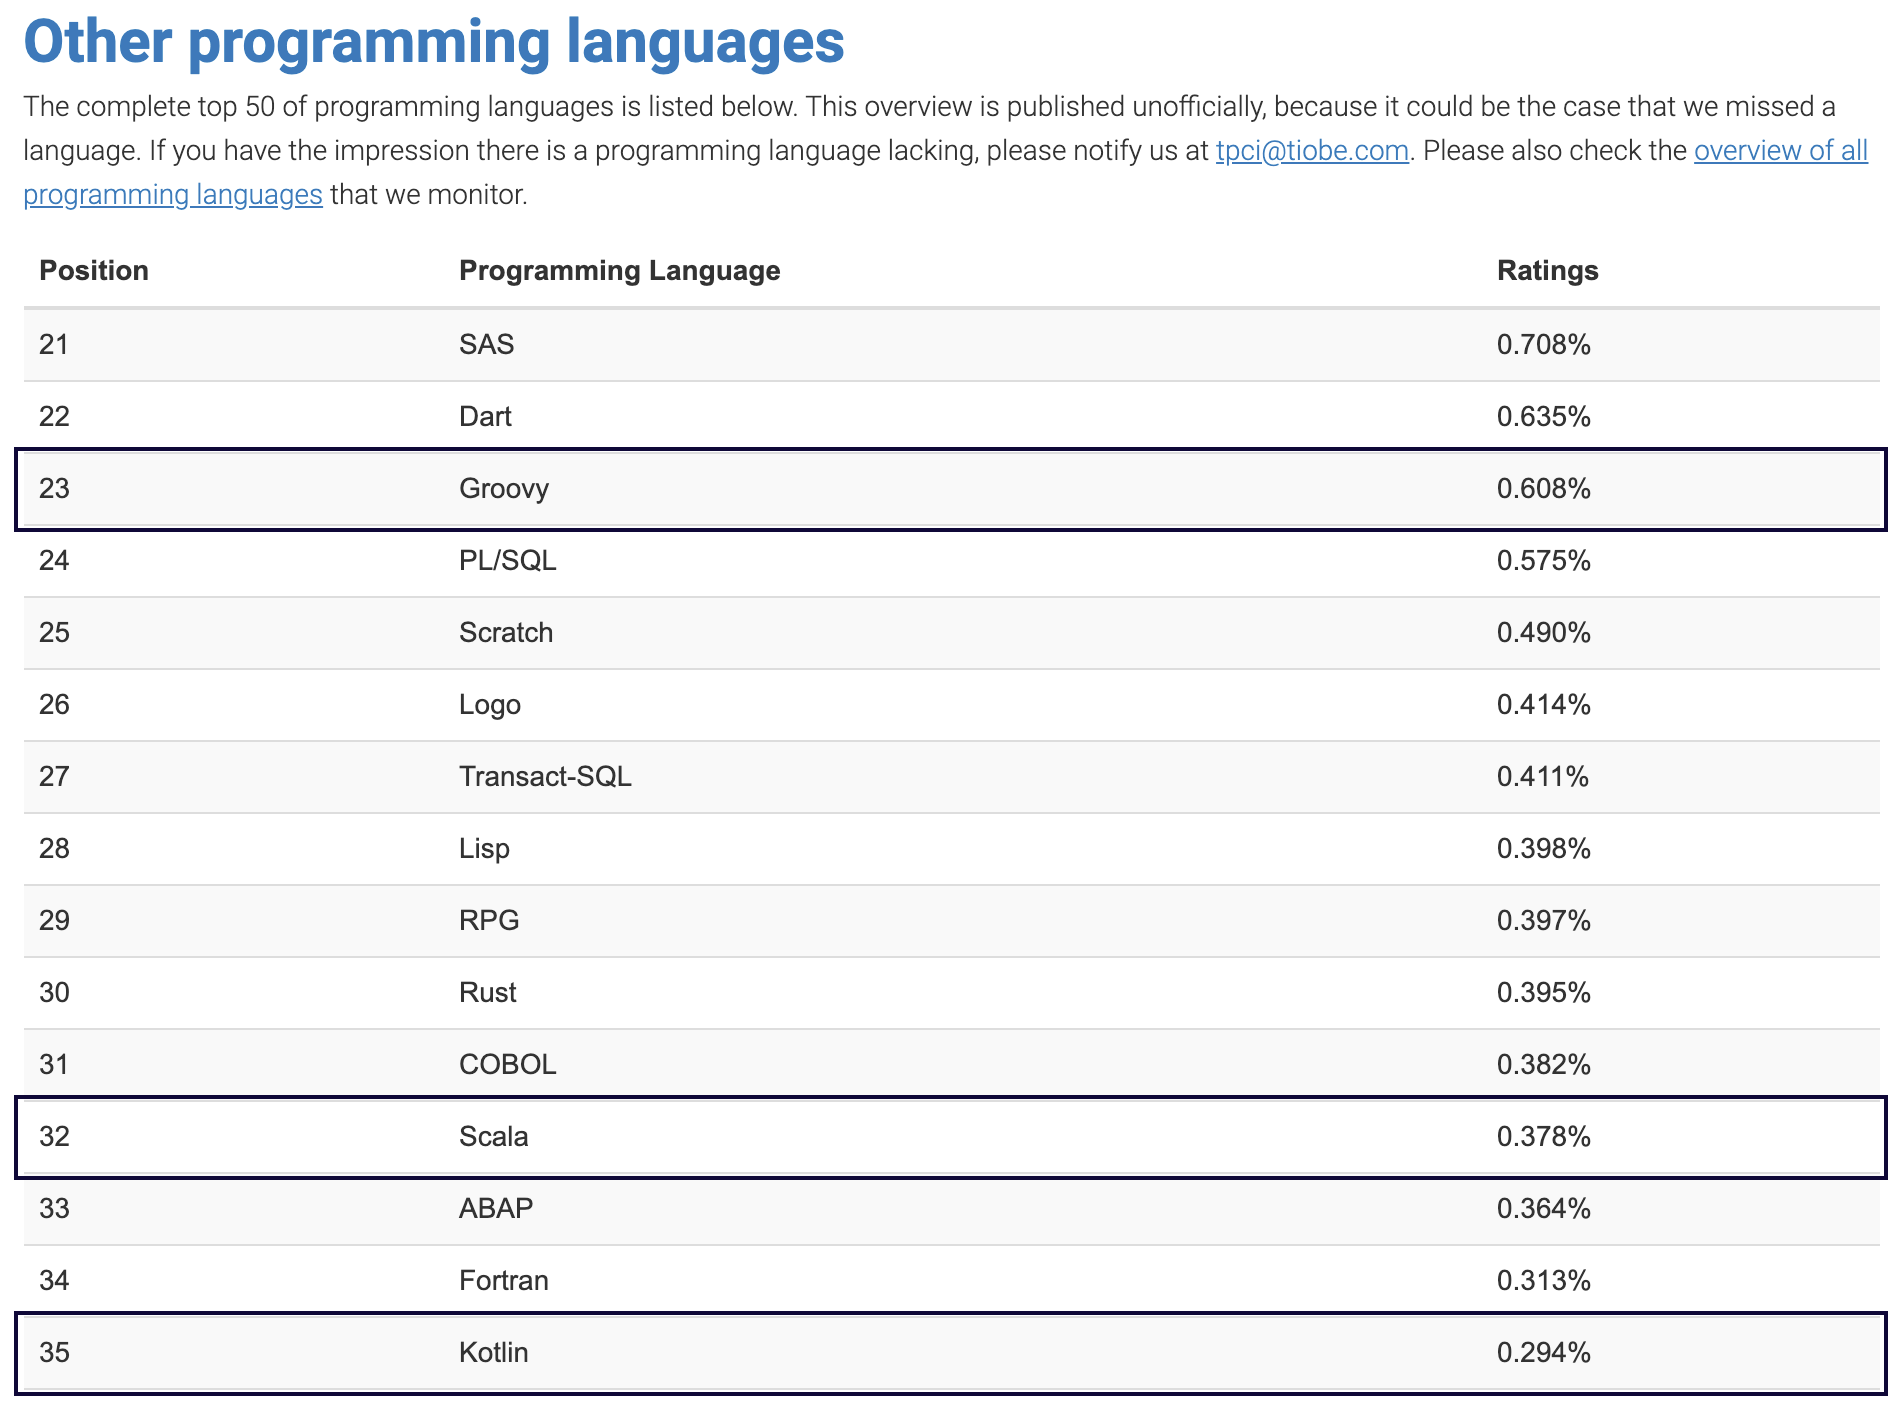Click the Position column header
Screen dimensions: 1904x1406
(94, 271)
